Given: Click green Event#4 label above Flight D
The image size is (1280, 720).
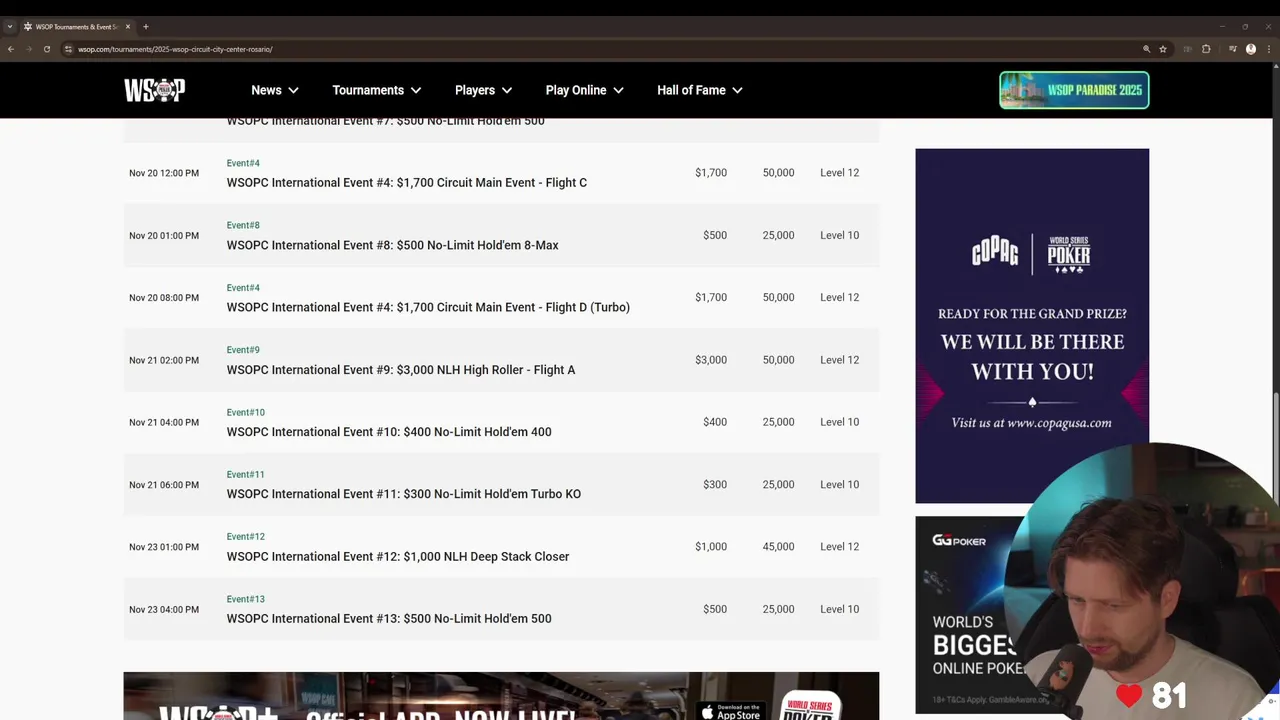Looking at the screenshot, I should point(243,288).
